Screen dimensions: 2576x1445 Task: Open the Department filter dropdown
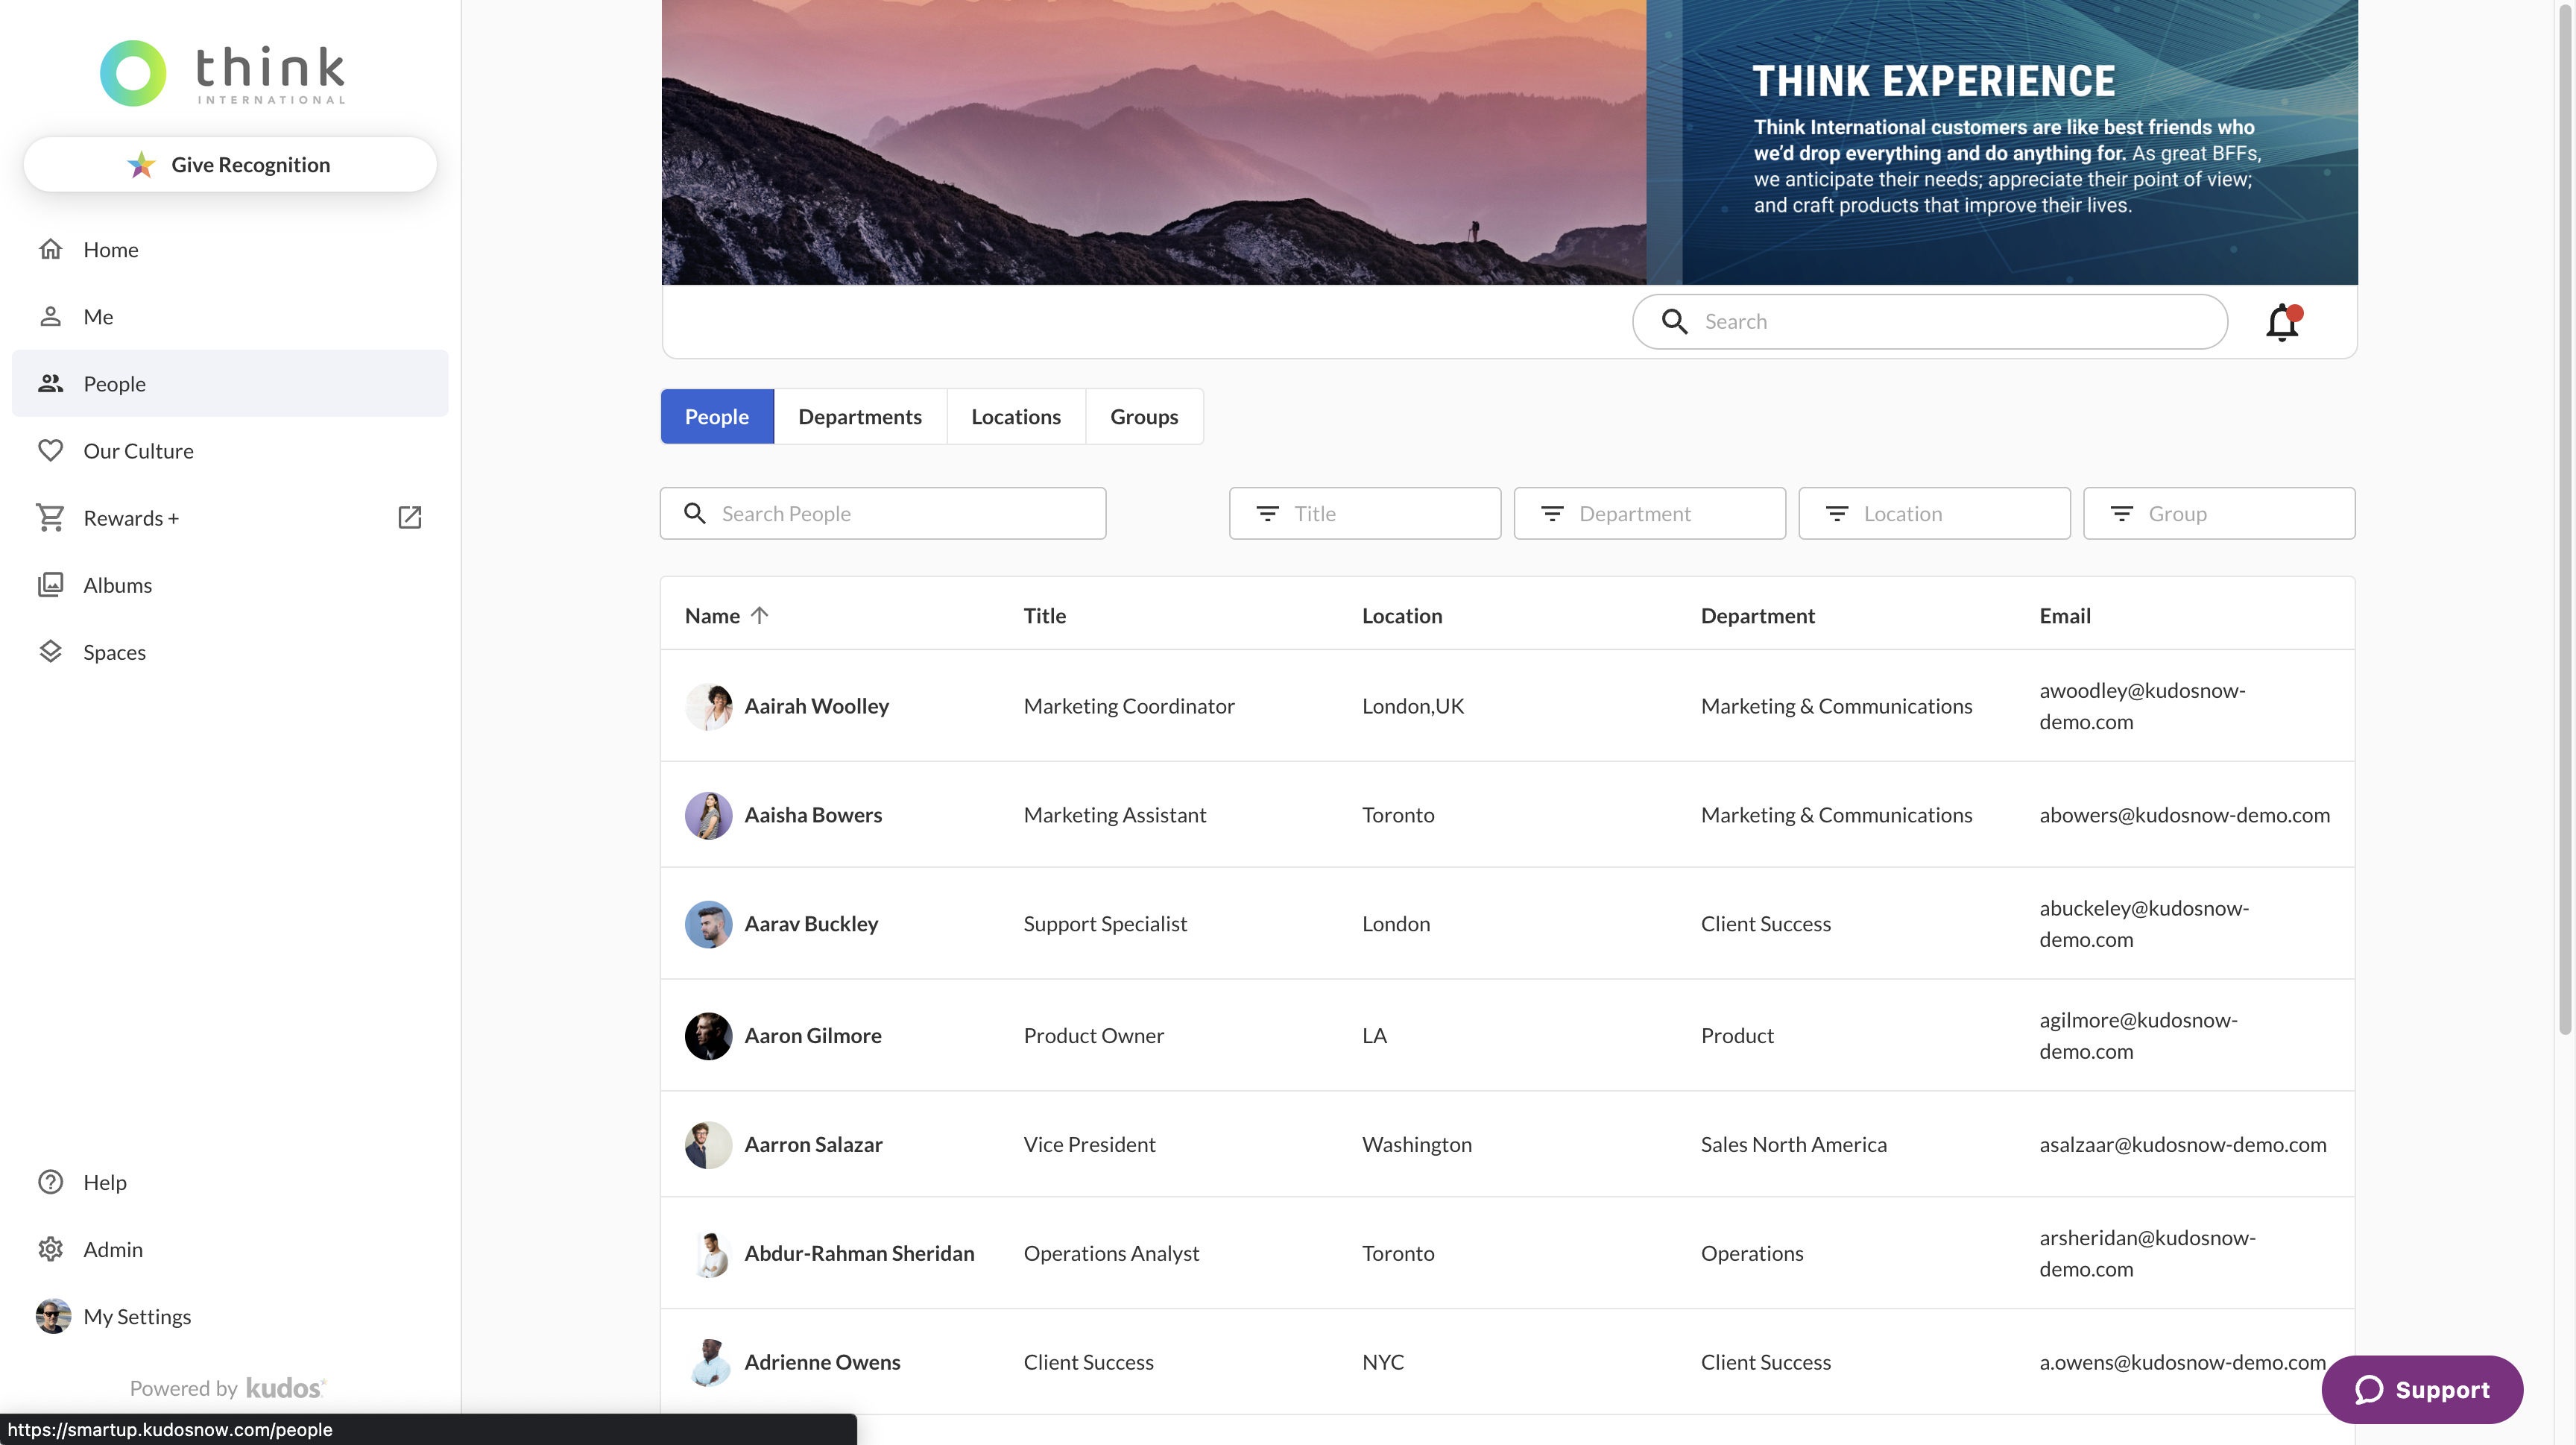1649,513
